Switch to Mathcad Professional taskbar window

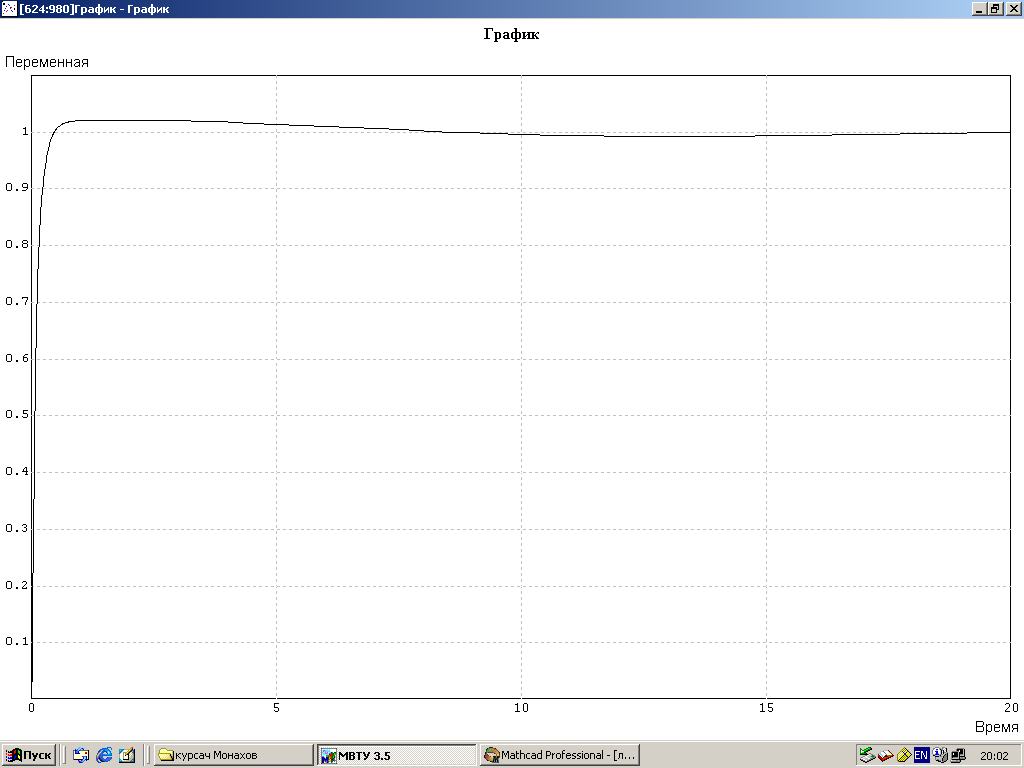point(560,756)
